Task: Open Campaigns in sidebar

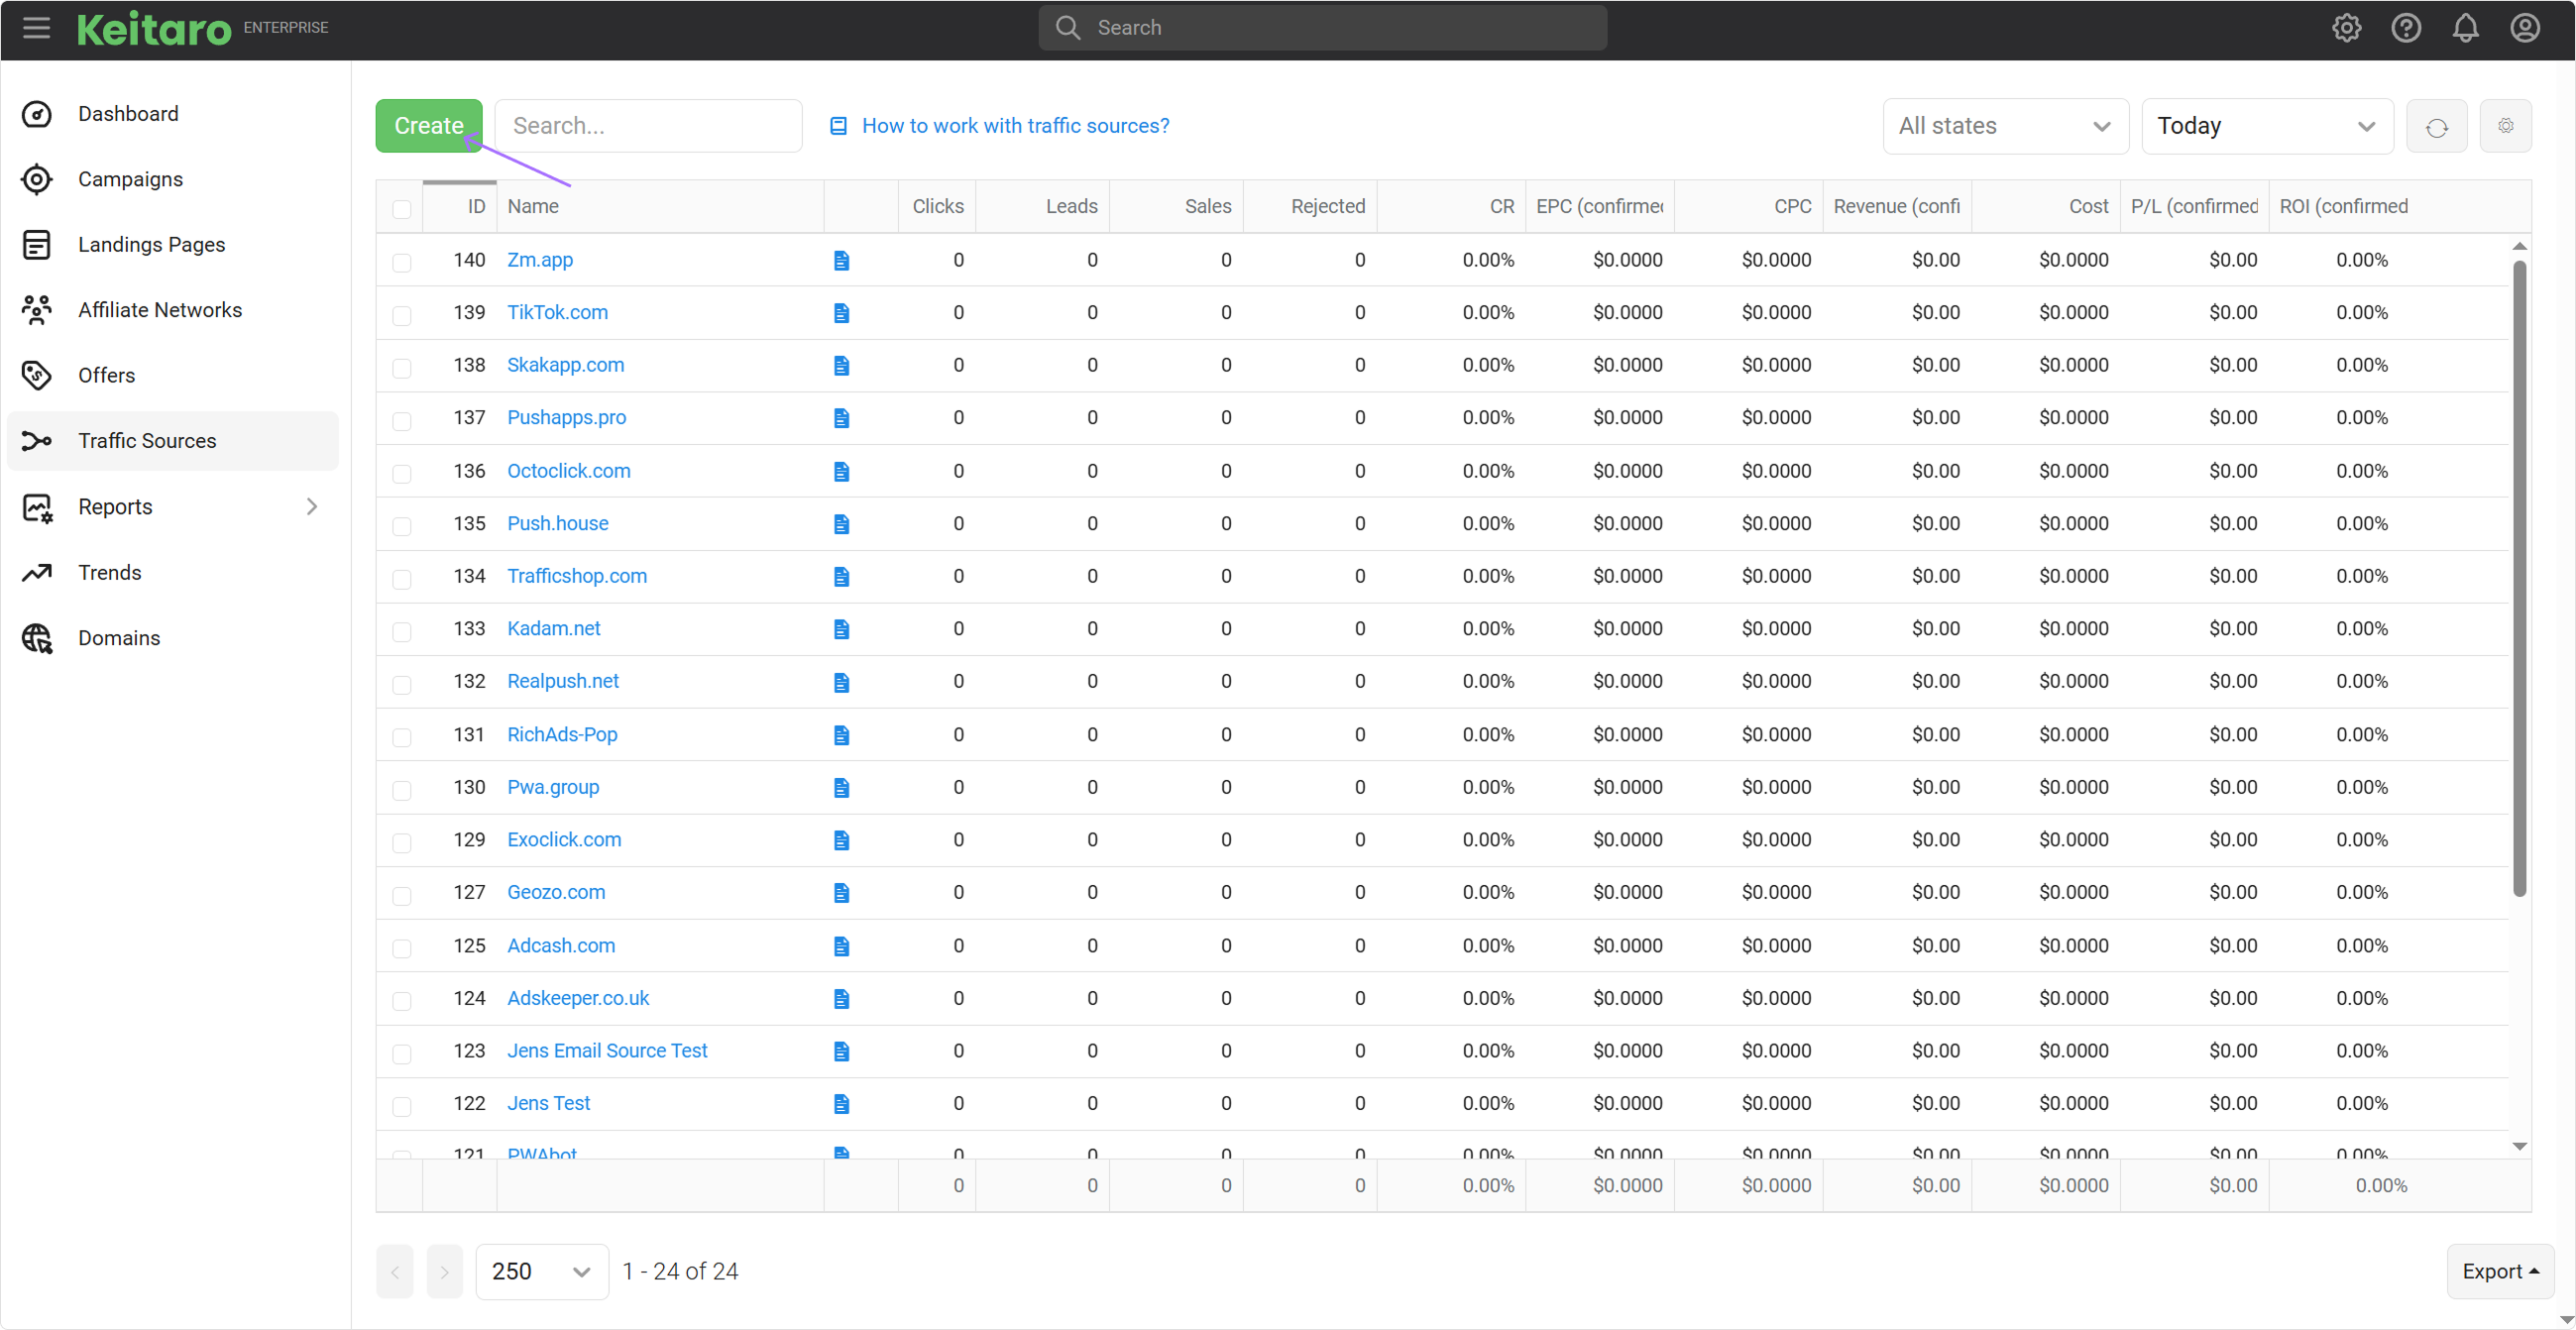Action: [173, 179]
